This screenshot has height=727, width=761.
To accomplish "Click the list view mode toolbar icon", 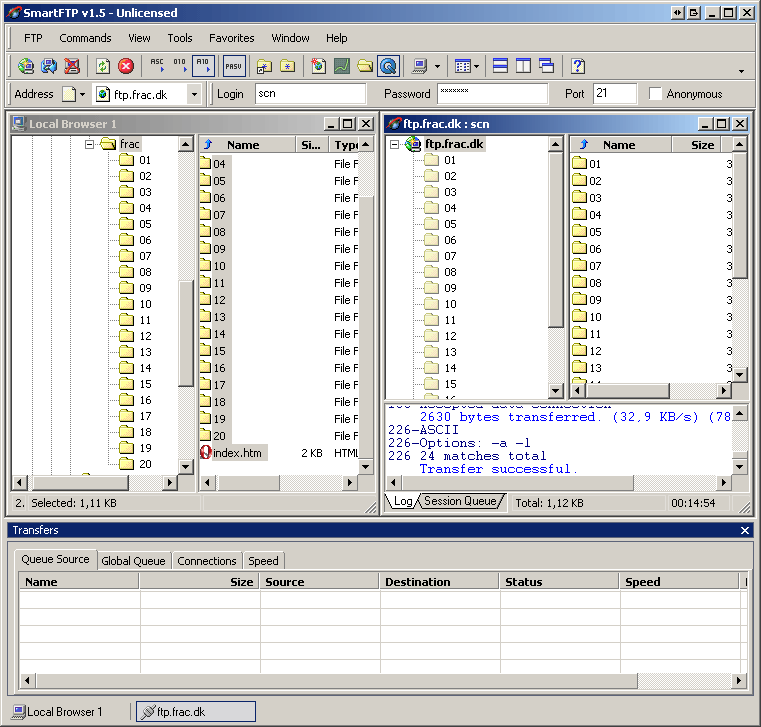I will [463, 66].
